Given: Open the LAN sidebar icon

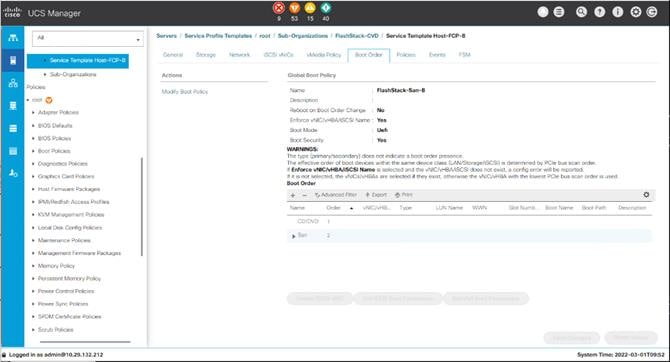Looking at the screenshot, I should 13,83.
